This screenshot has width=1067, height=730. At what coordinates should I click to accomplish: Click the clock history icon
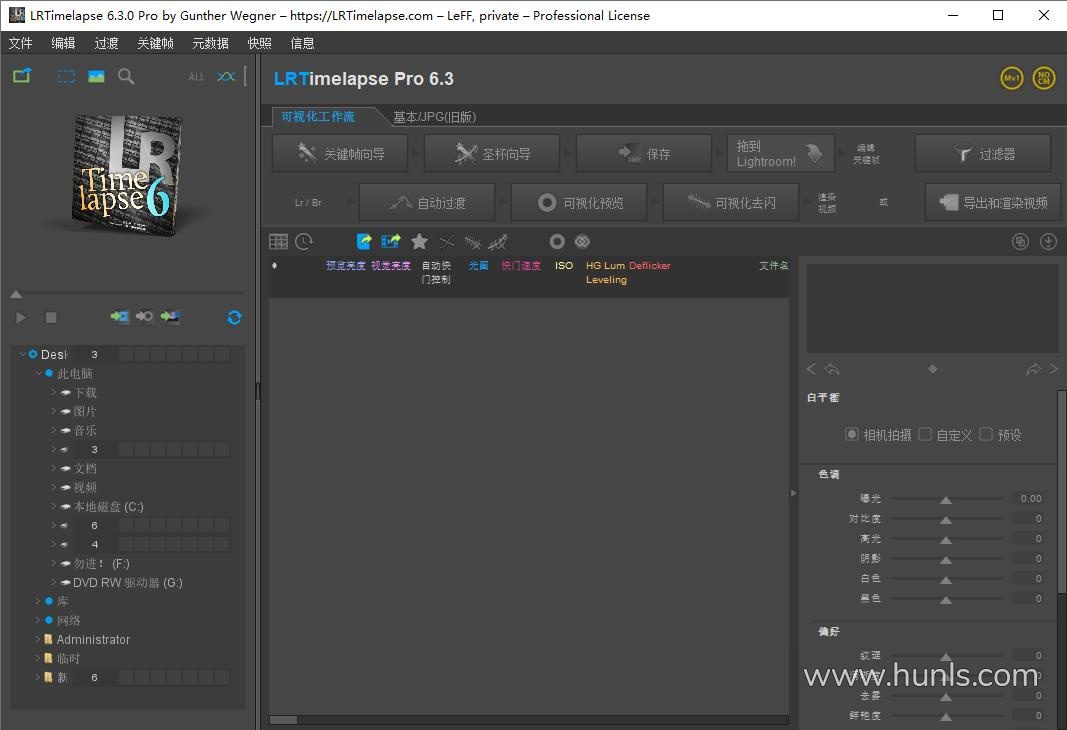click(304, 242)
